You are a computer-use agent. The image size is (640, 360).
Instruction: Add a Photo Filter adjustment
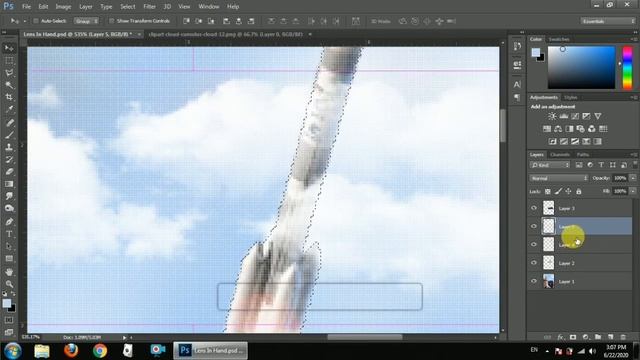[x=580, y=129]
